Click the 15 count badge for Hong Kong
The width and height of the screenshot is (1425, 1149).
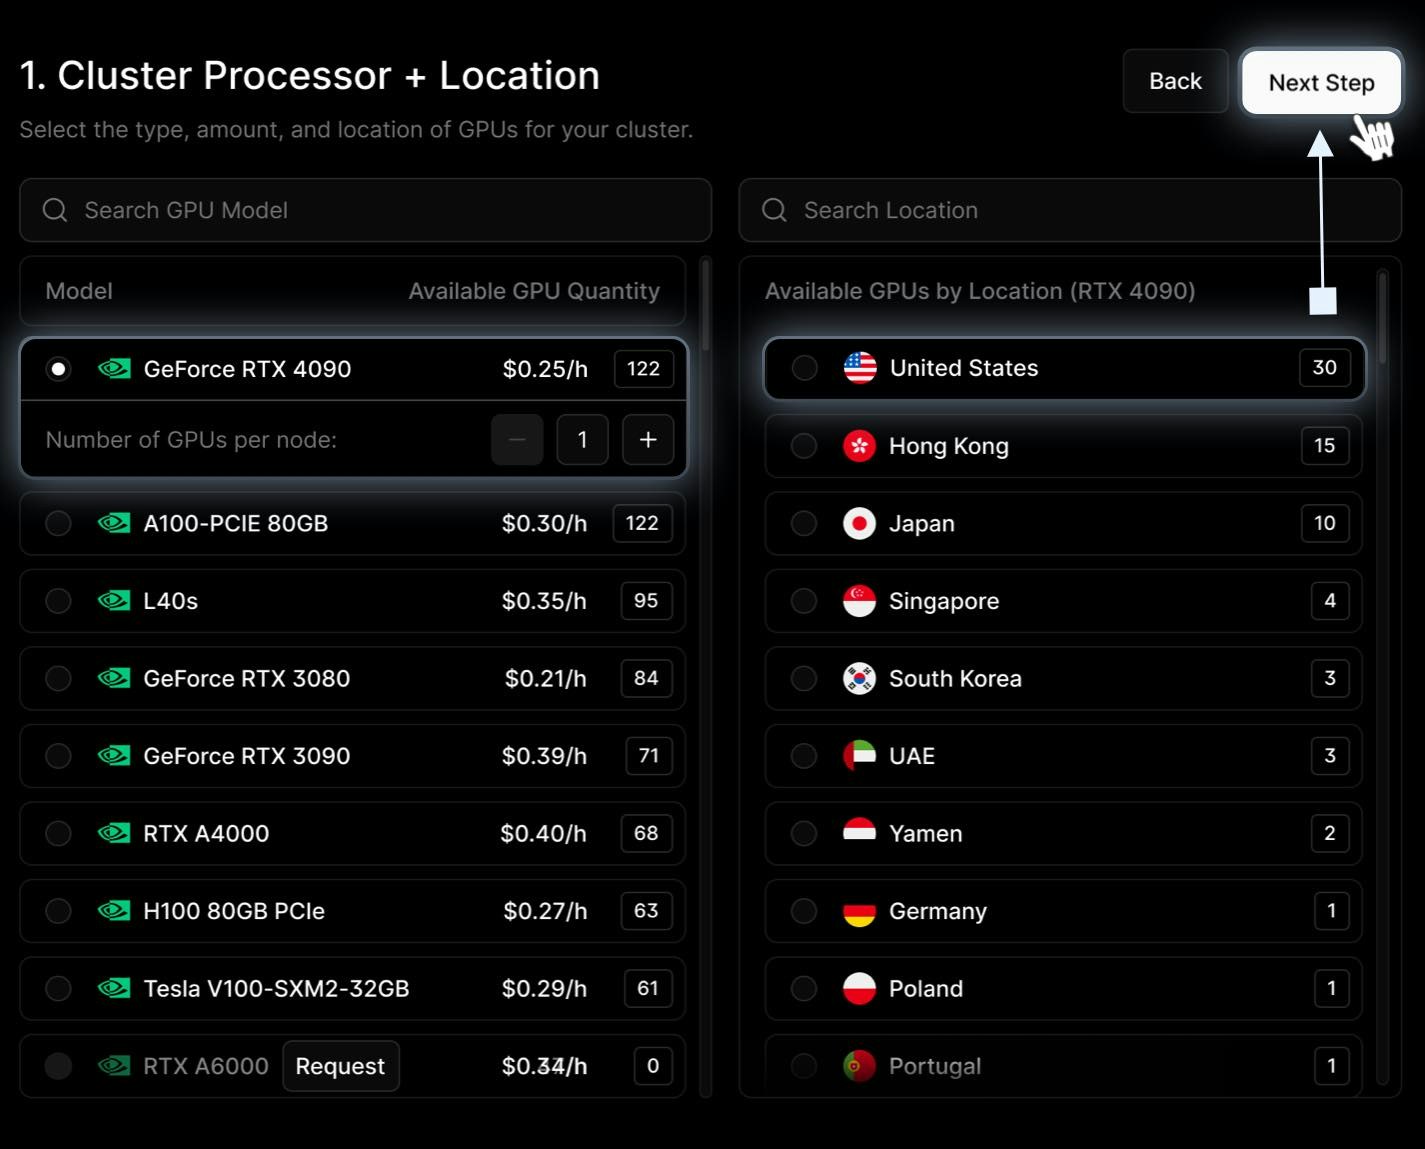click(x=1325, y=446)
